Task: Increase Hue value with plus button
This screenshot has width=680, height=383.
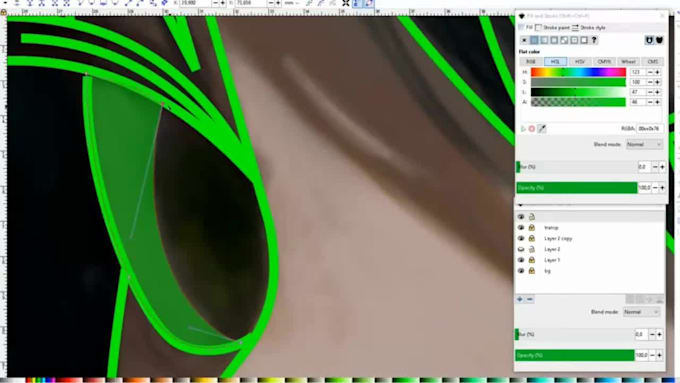Action: (x=657, y=72)
